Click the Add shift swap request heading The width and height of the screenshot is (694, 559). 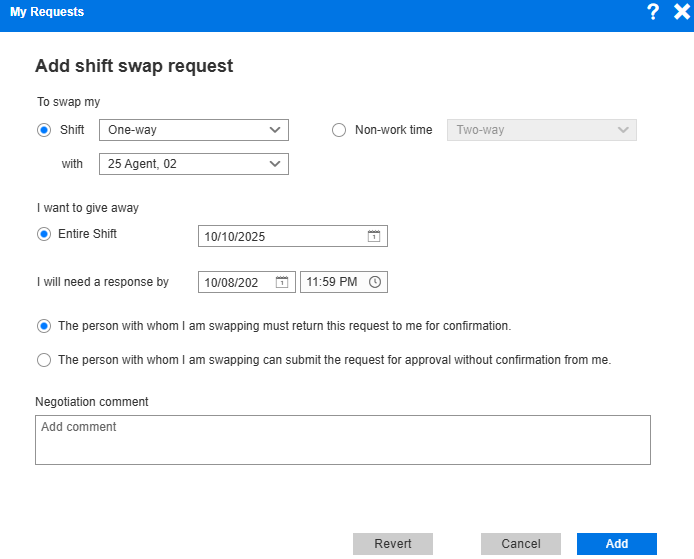[134, 66]
